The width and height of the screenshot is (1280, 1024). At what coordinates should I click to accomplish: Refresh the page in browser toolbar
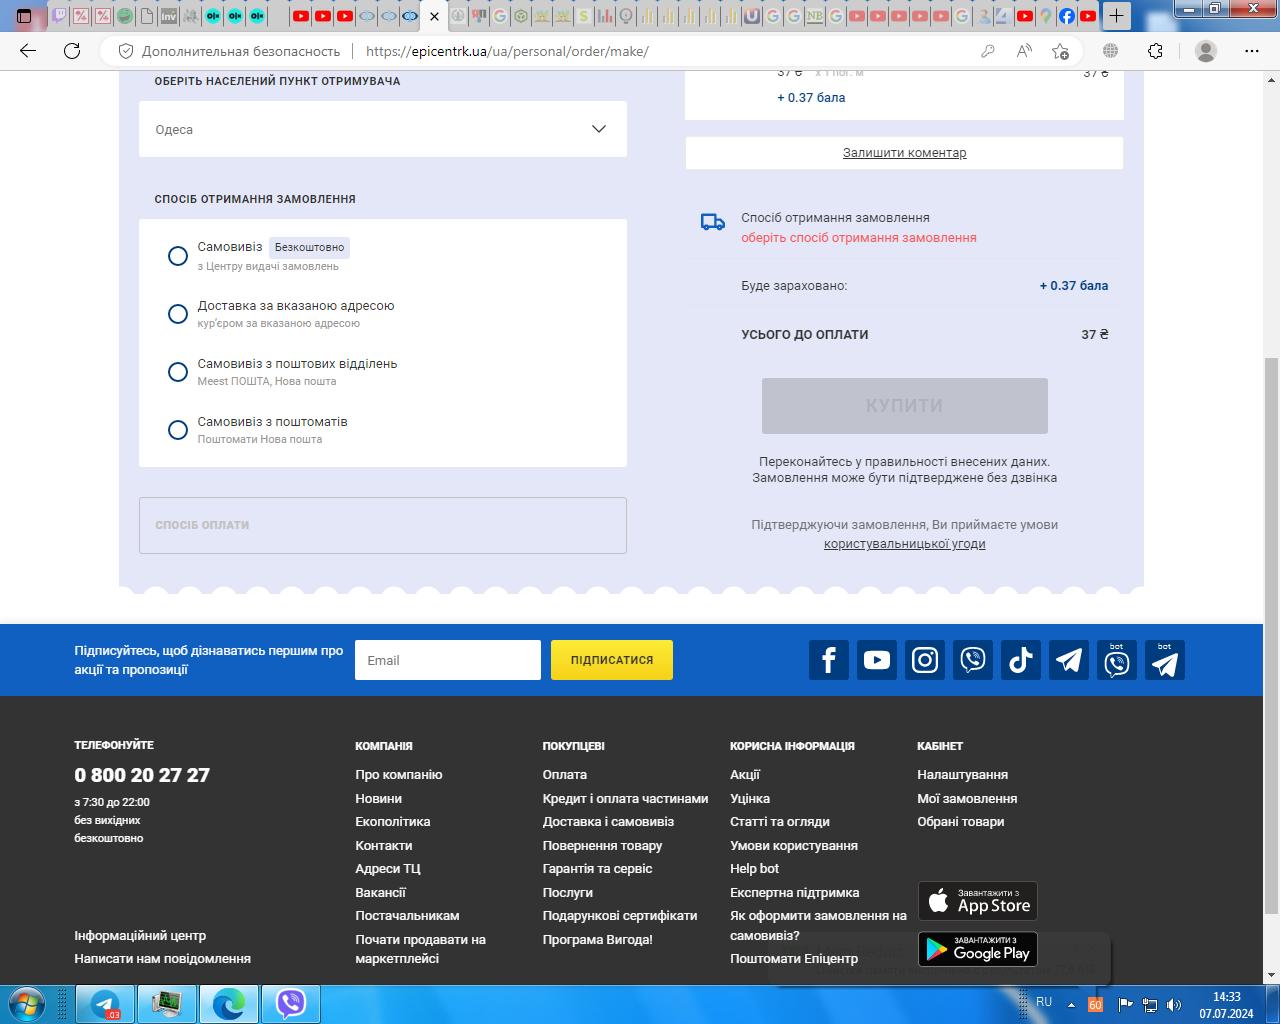click(72, 51)
